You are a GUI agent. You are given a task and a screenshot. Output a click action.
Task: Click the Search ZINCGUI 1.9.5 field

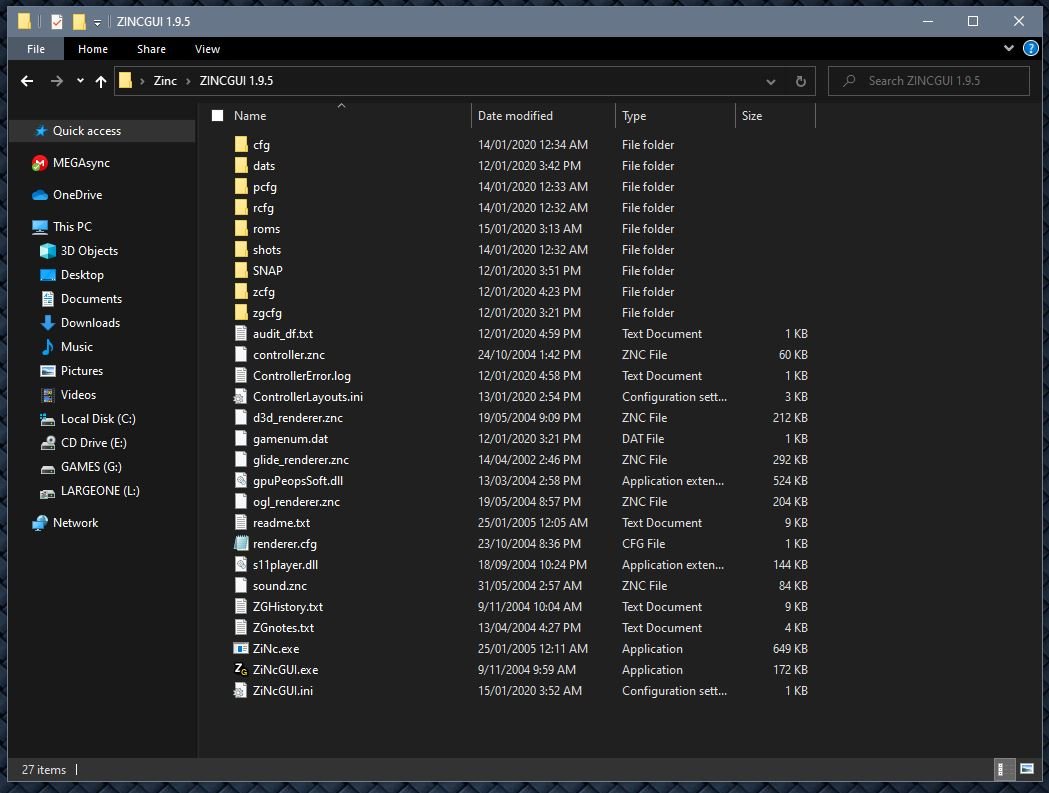tap(929, 81)
